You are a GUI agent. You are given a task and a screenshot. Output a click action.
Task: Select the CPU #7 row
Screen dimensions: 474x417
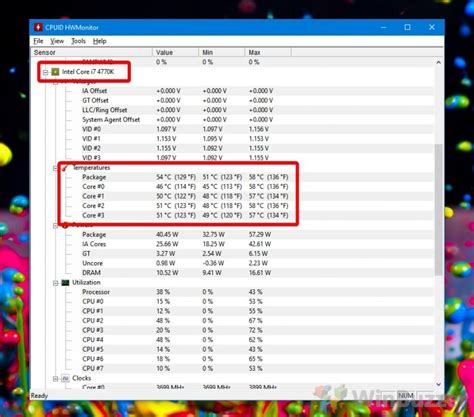233,368
